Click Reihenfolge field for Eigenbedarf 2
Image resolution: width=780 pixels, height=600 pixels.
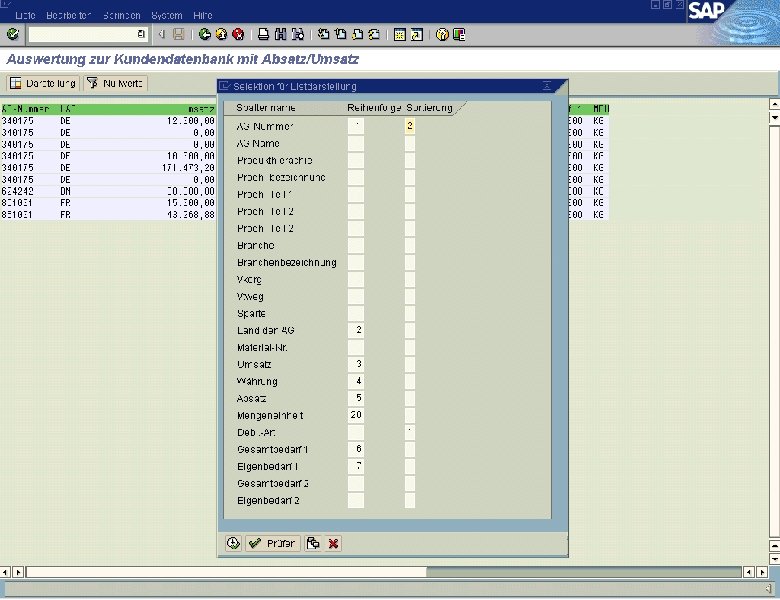(356, 500)
